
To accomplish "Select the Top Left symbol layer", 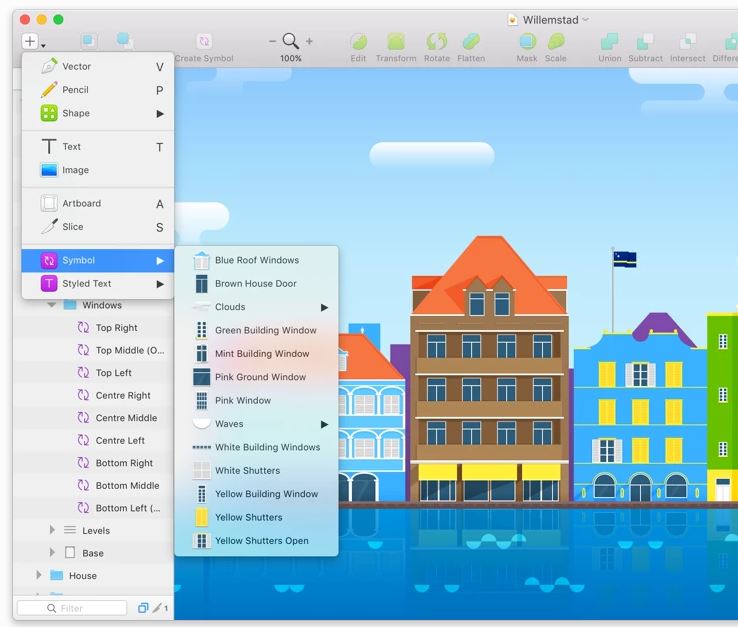I will pos(94,373).
